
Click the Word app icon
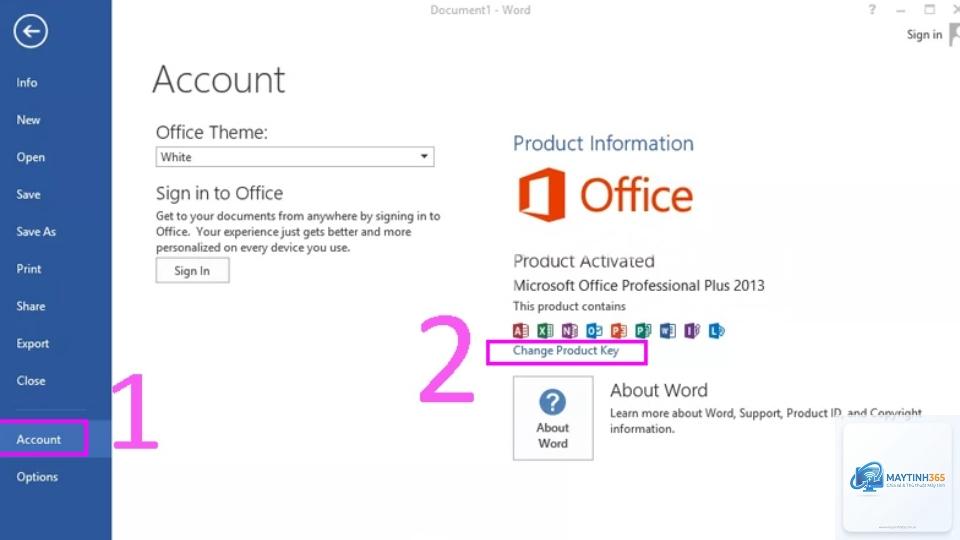click(667, 331)
